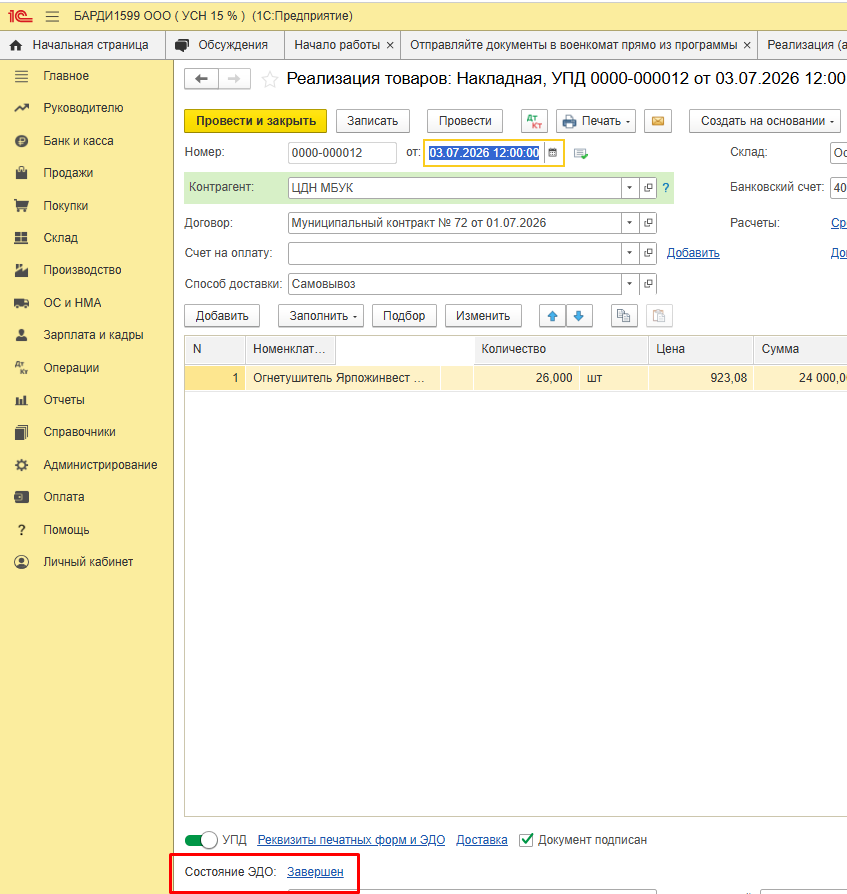Click the Добавить link beside Счет на оплату

(x=693, y=253)
